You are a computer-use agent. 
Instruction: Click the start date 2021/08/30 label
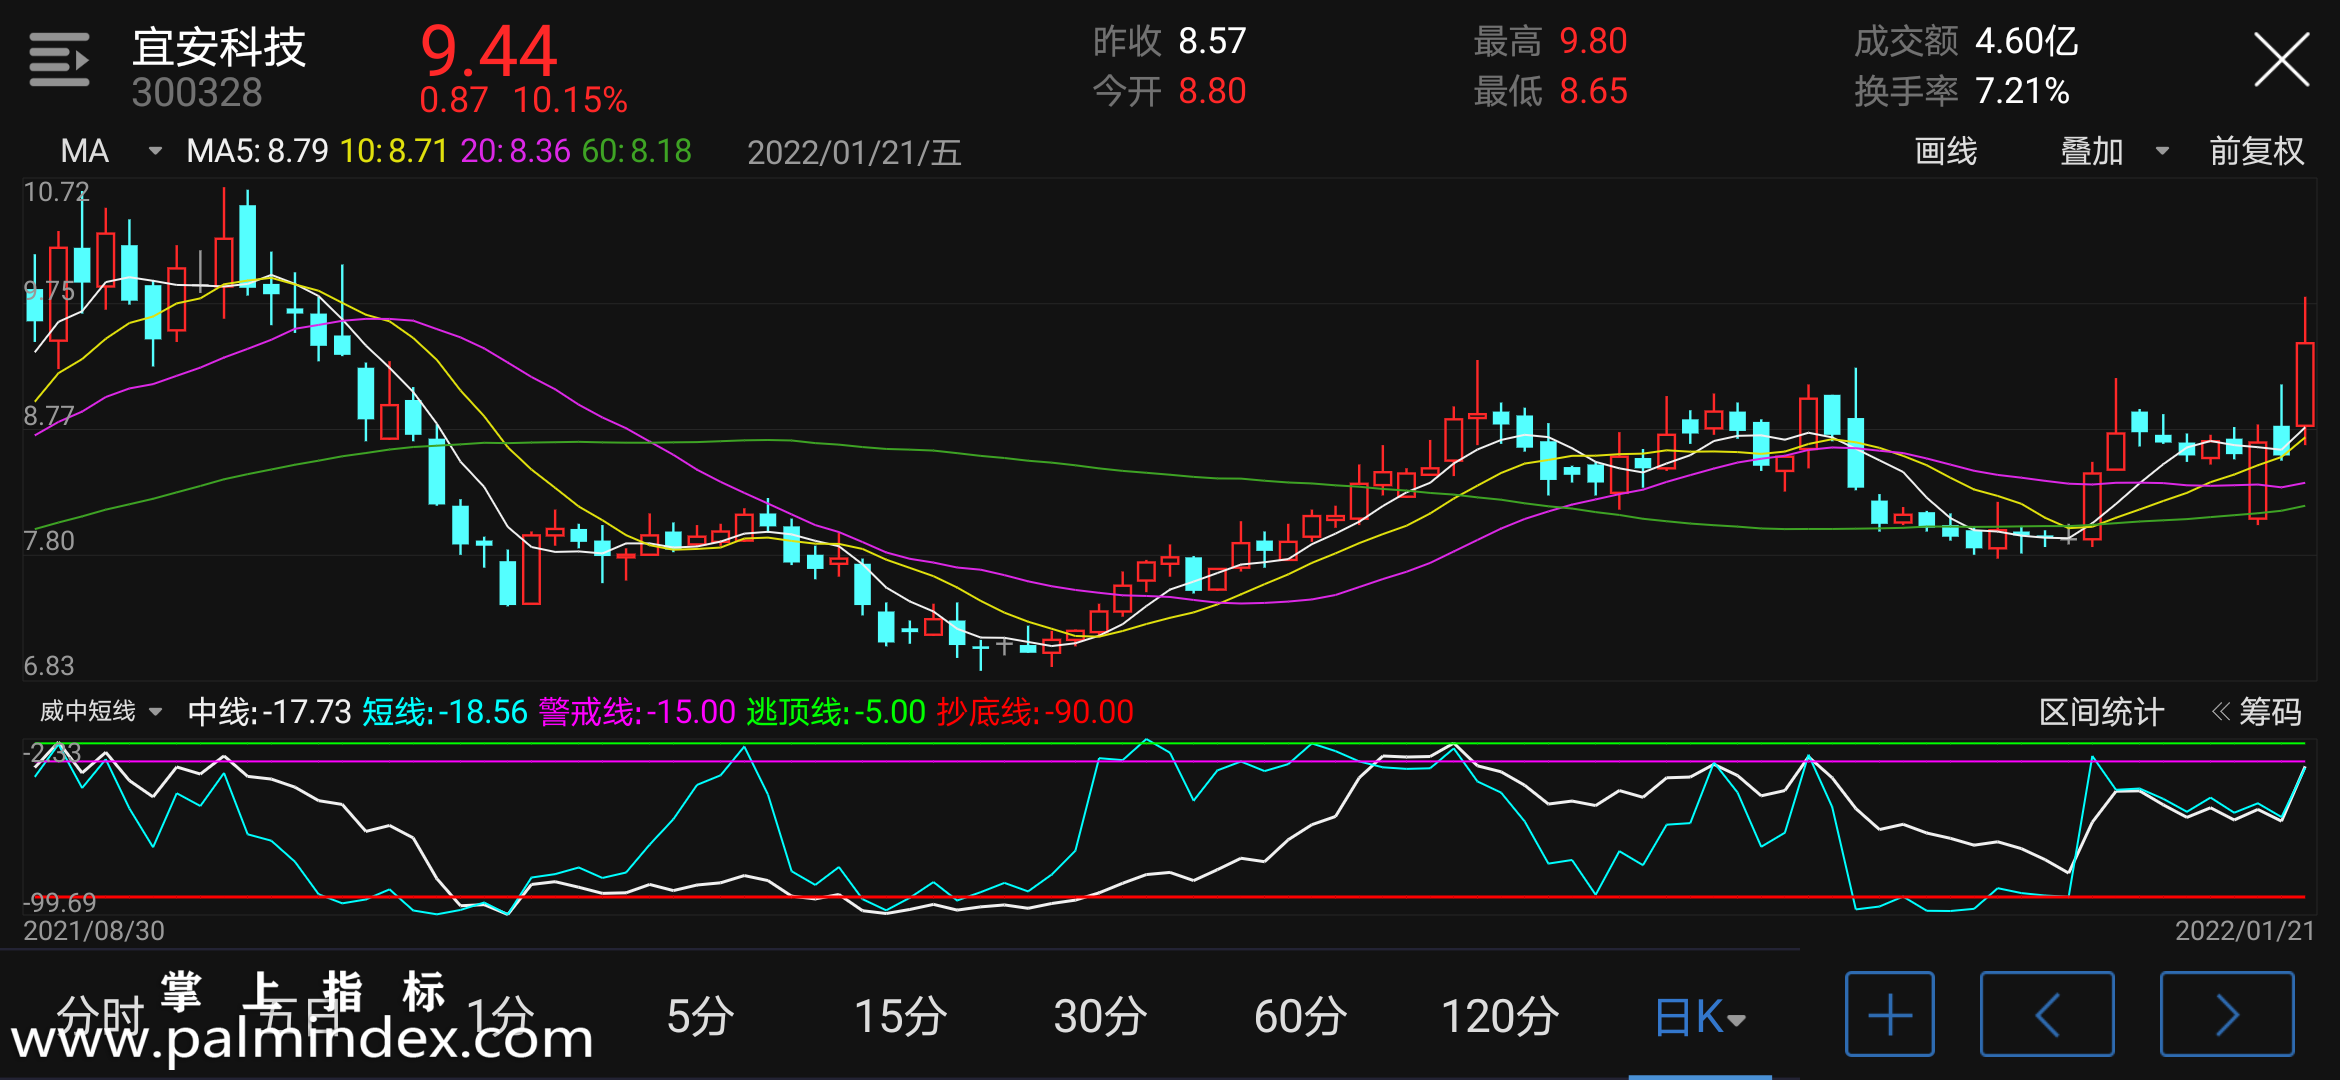click(x=94, y=931)
